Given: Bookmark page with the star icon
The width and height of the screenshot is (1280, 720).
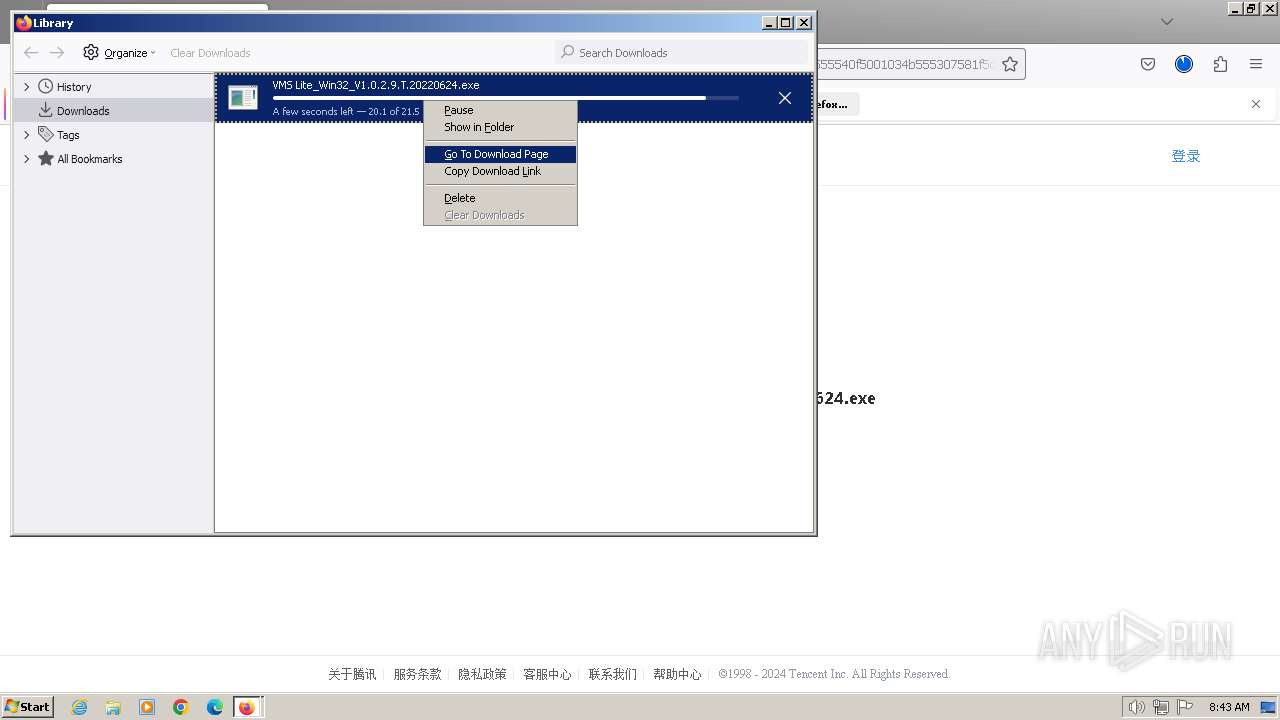Looking at the screenshot, I should [x=1010, y=64].
